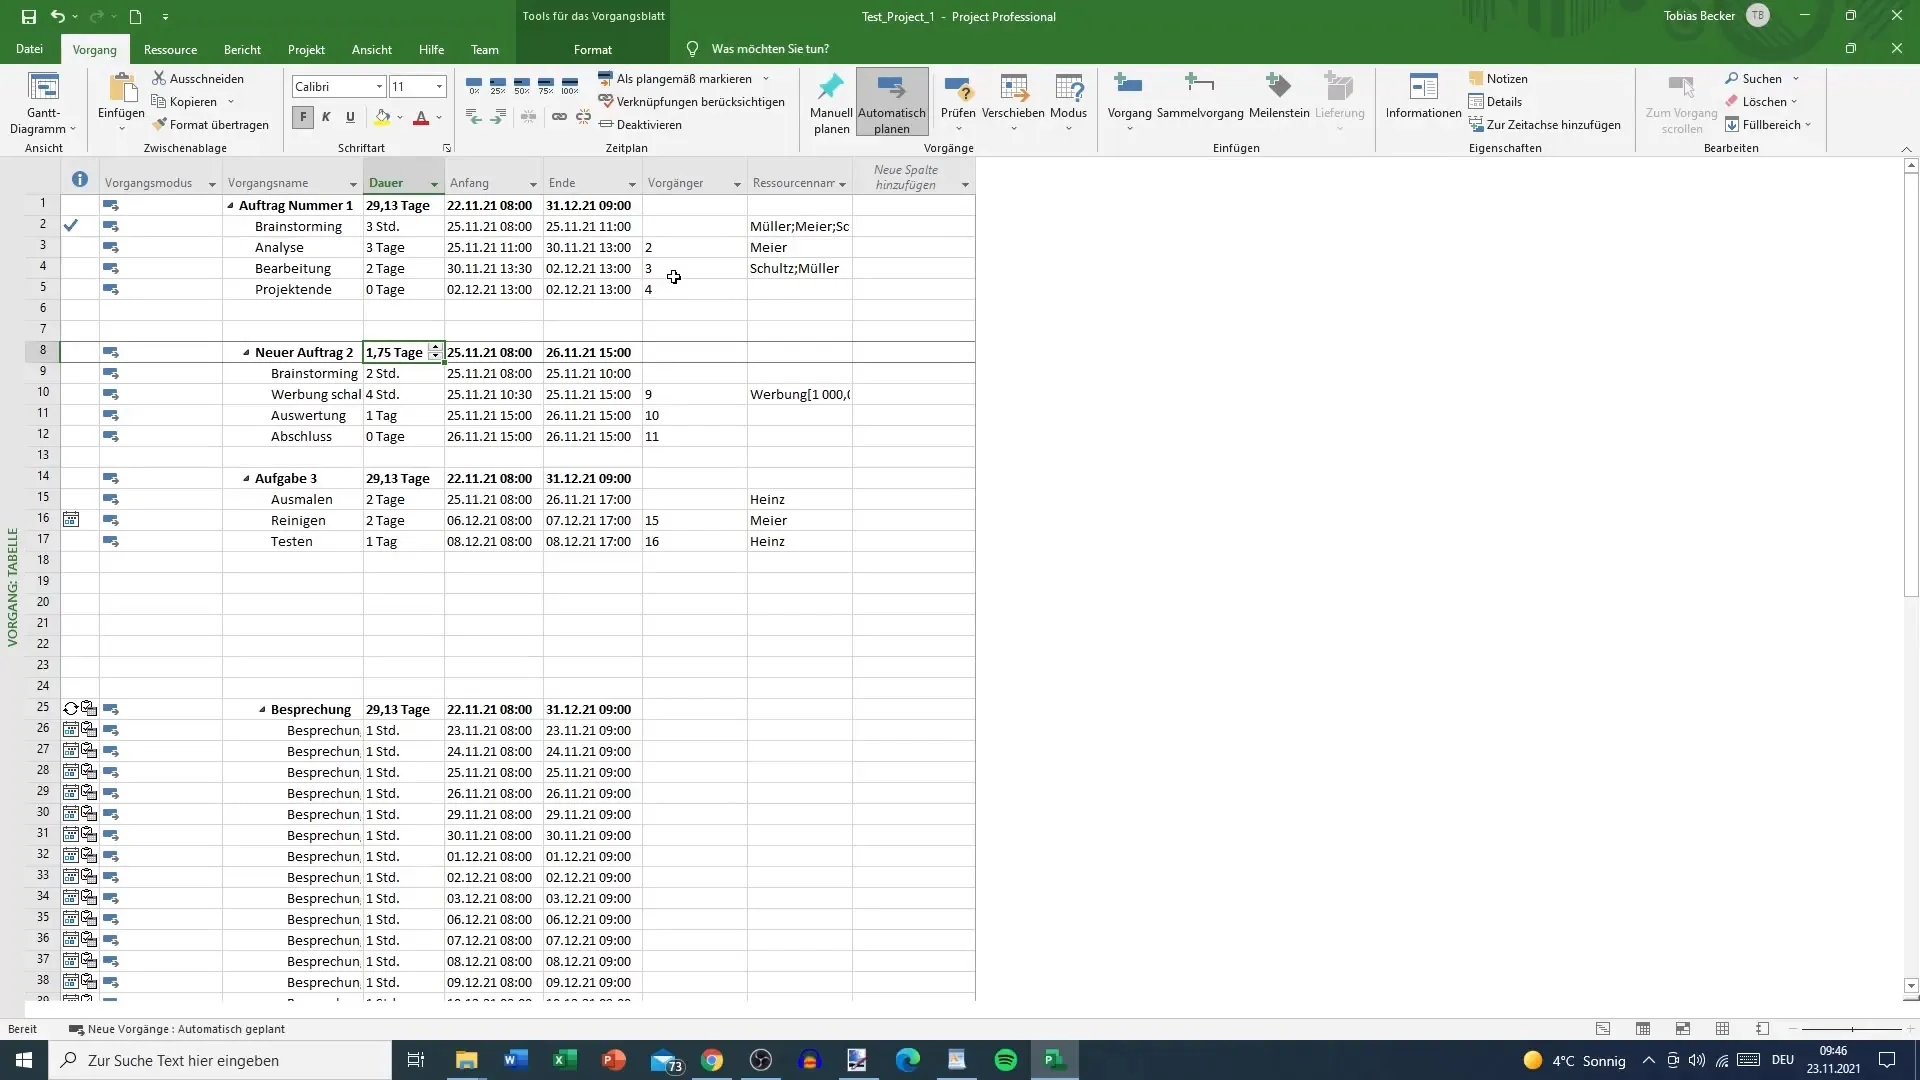The width and height of the screenshot is (1920, 1080).
Task: Cut selection with Ausschneiden
Action: coord(198,78)
